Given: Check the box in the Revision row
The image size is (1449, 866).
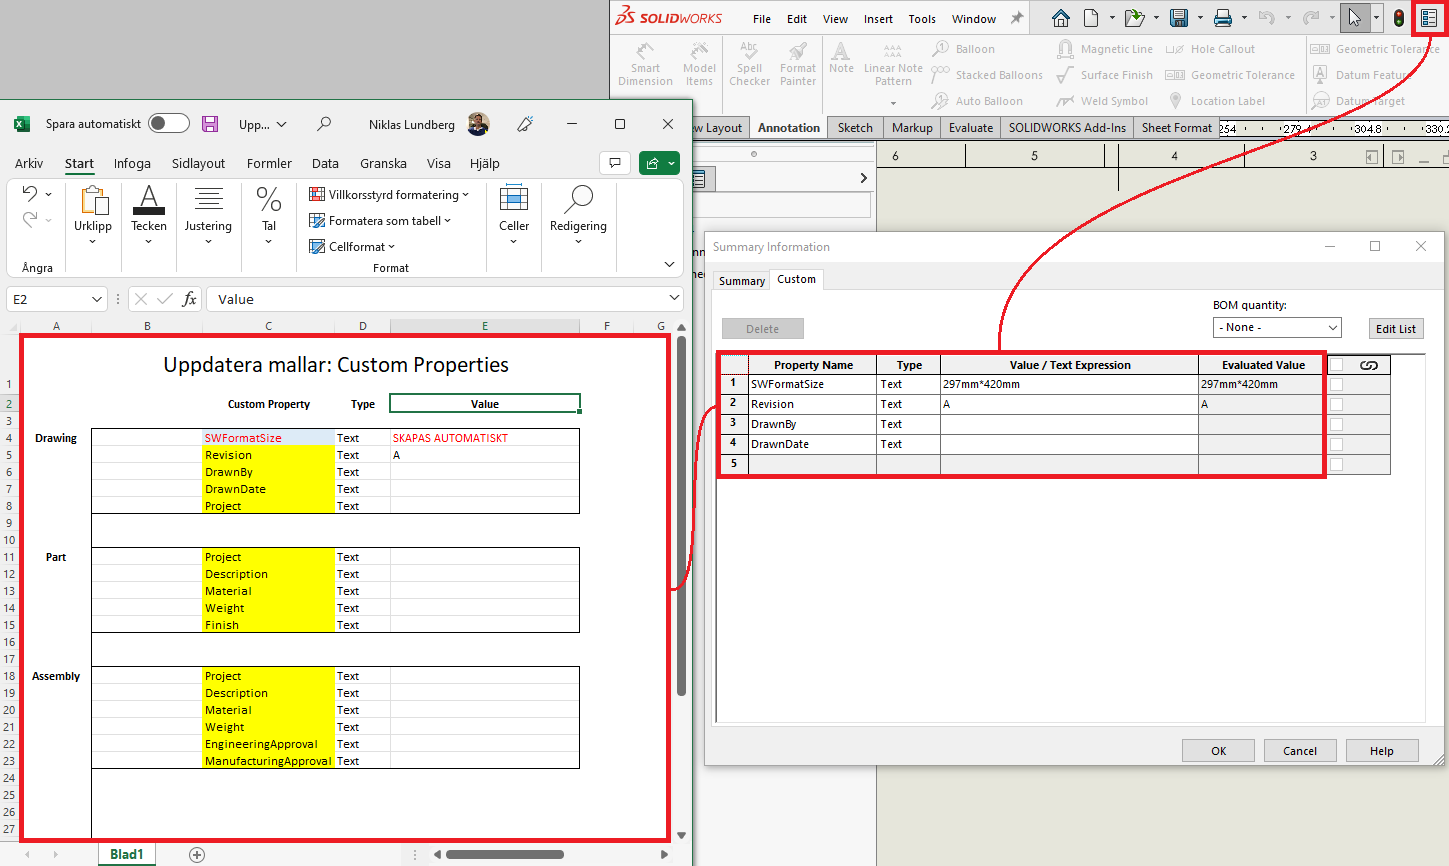Looking at the screenshot, I should point(1336,404).
